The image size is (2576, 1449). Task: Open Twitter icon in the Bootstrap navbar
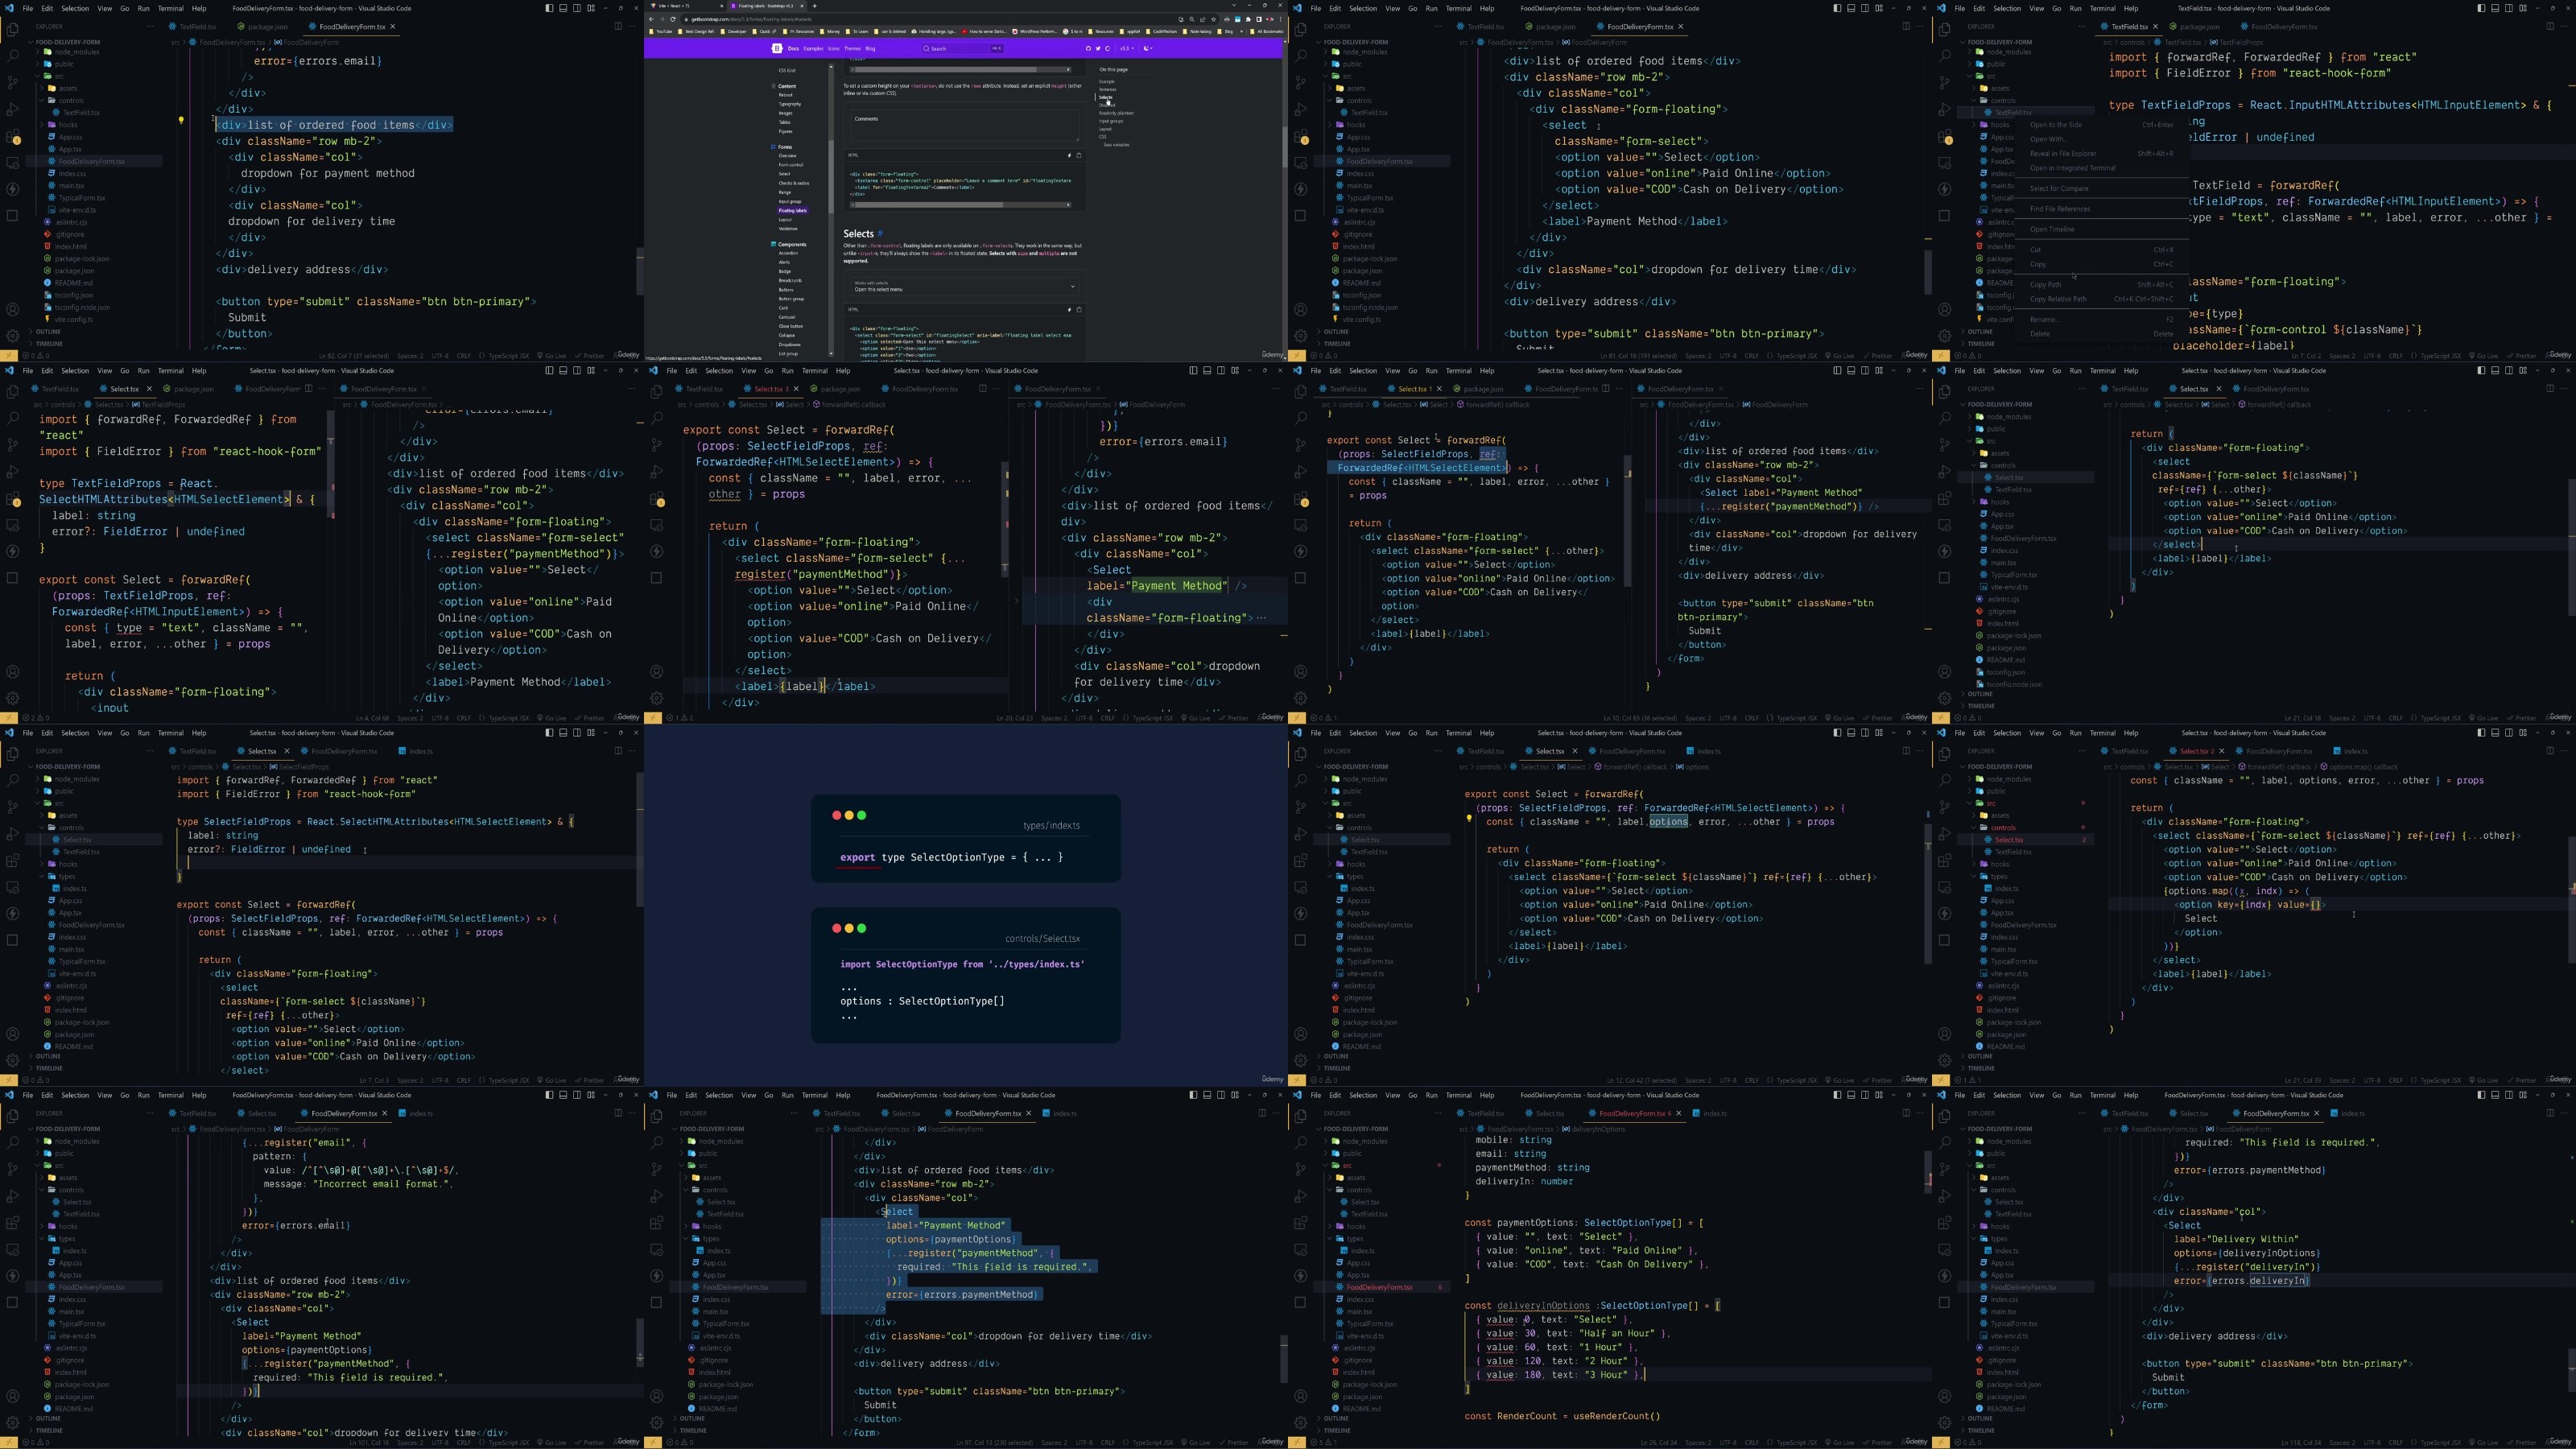(1098, 48)
